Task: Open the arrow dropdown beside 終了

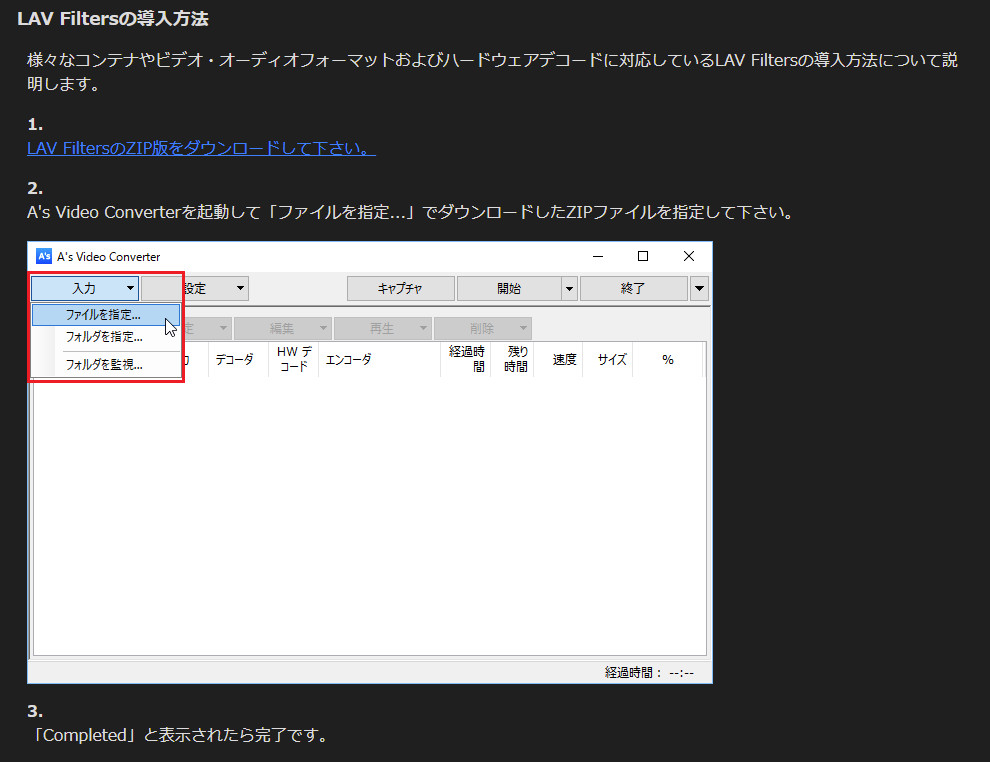Action: (x=699, y=289)
